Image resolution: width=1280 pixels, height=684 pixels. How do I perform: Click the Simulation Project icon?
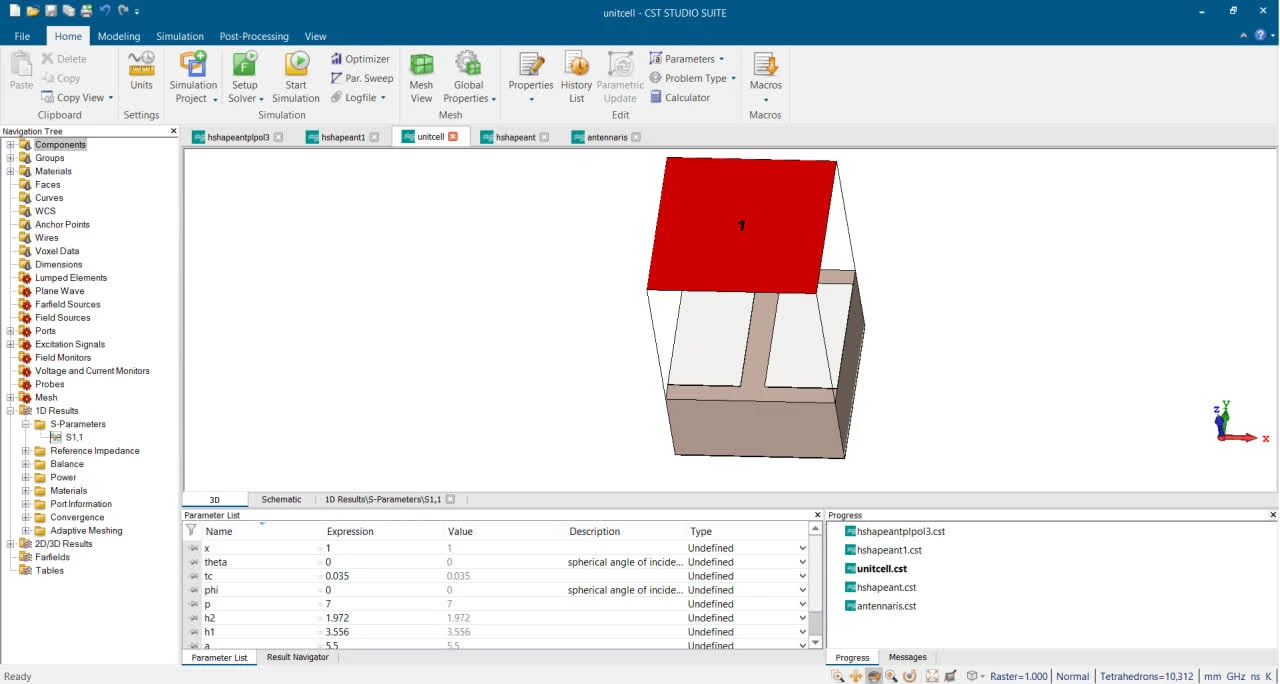click(x=193, y=77)
